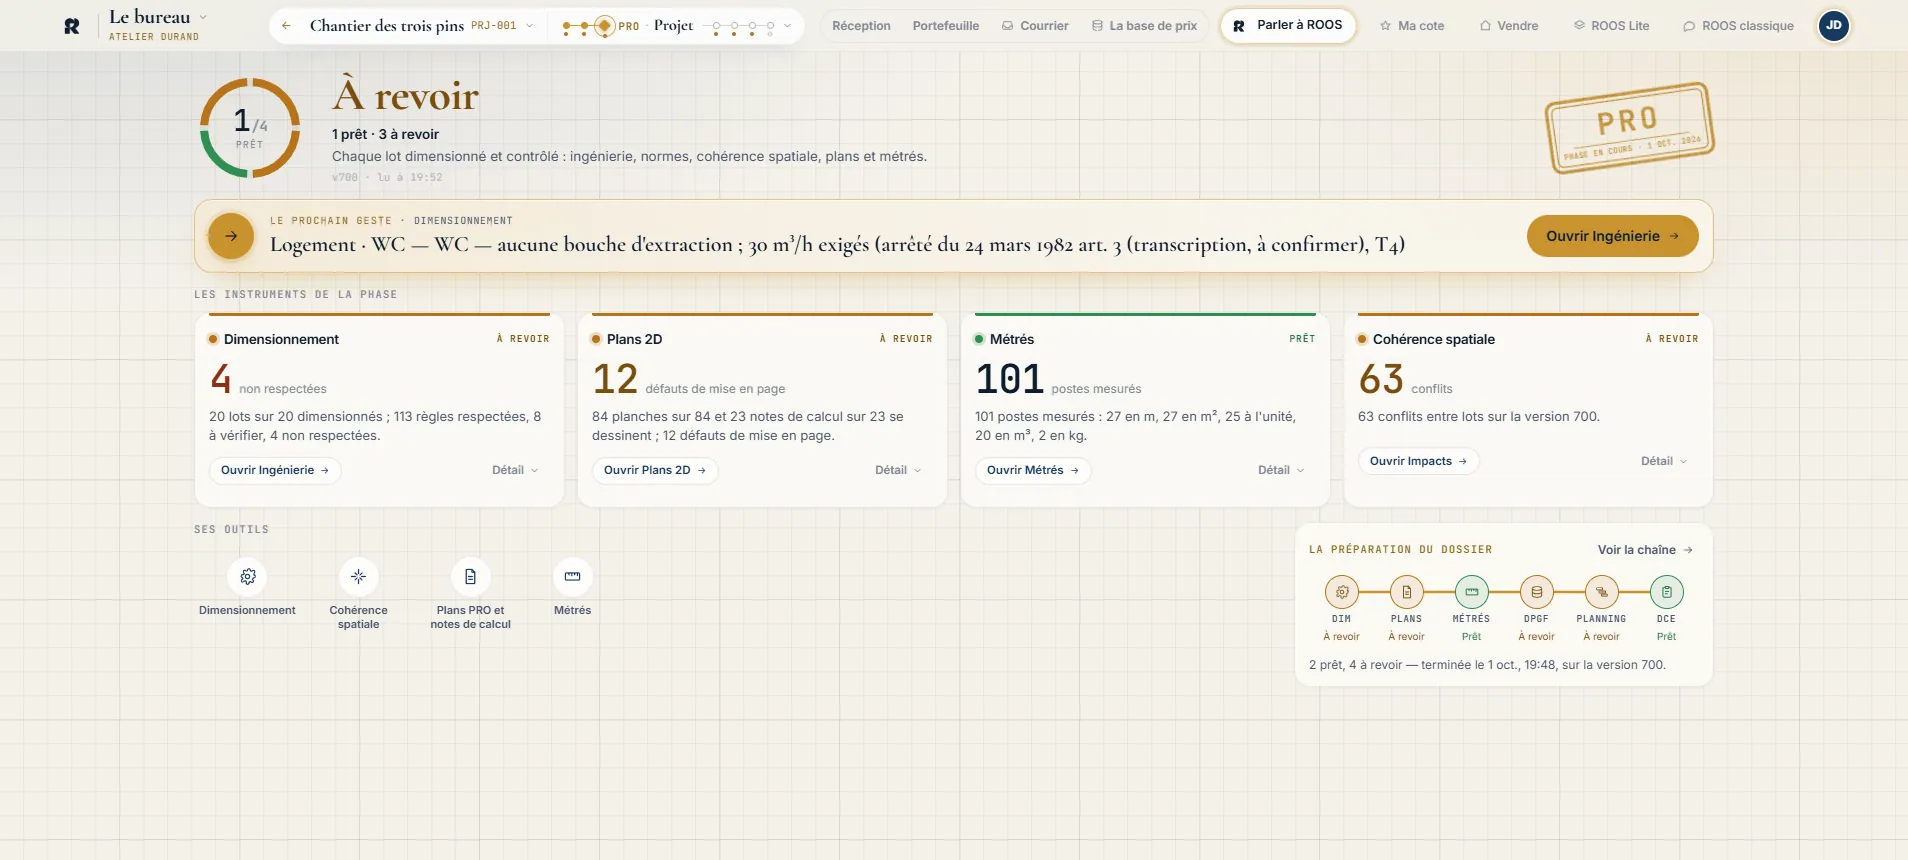Open Ma cote in top bar
This screenshot has width=1908, height=860.
click(x=1412, y=26)
